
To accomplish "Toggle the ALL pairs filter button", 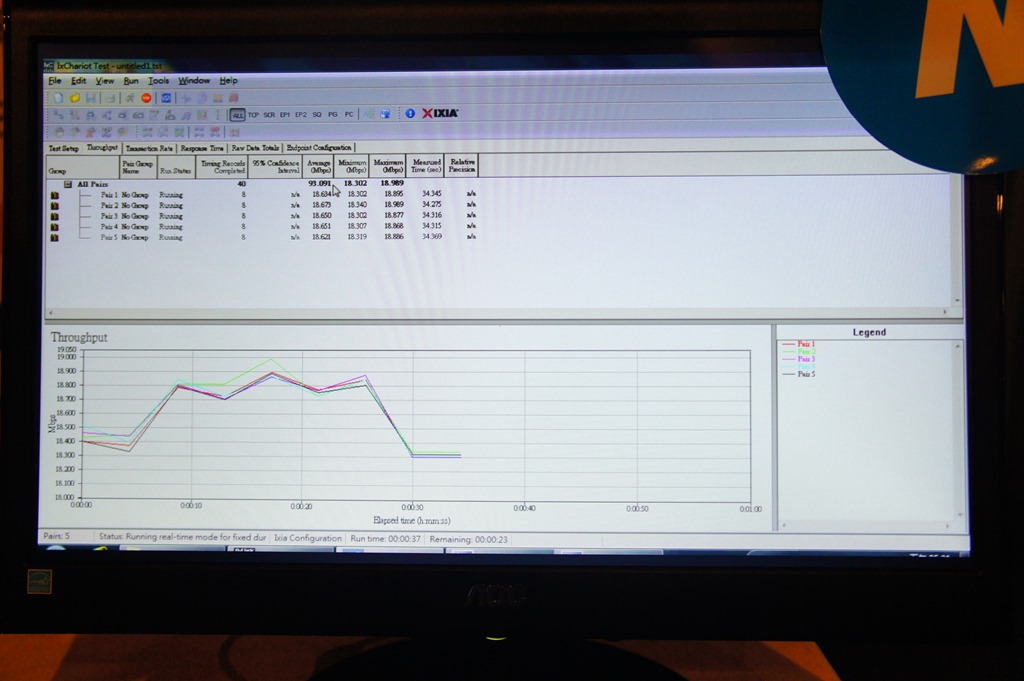I will (x=237, y=115).
